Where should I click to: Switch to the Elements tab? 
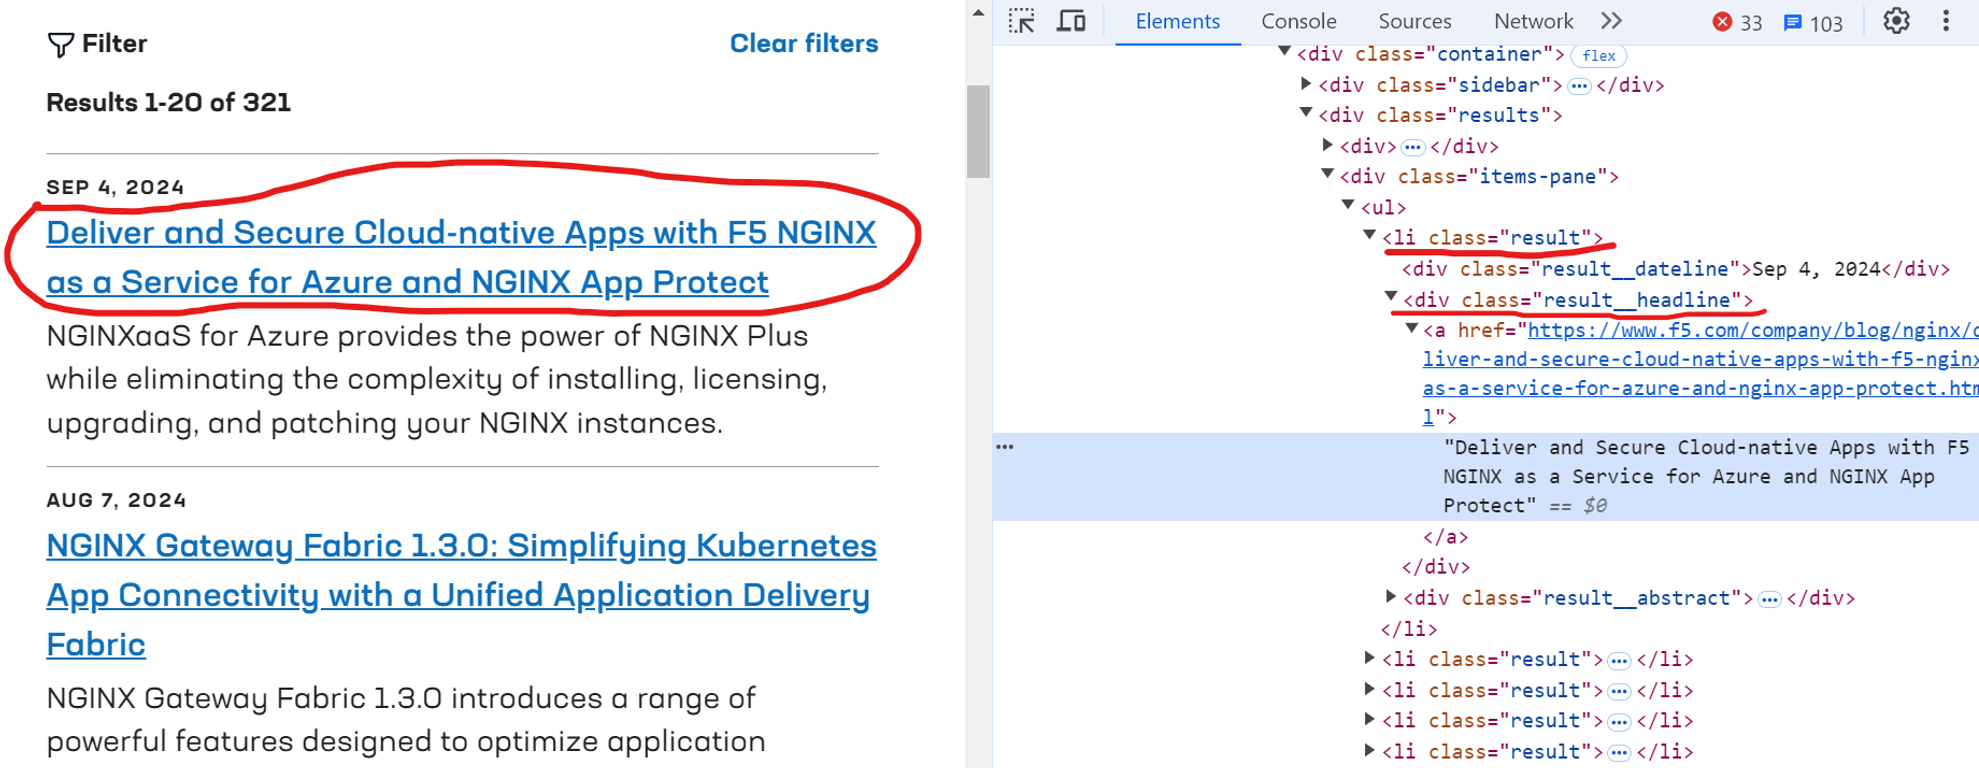pyautogui.click(x=1177, y=22)
